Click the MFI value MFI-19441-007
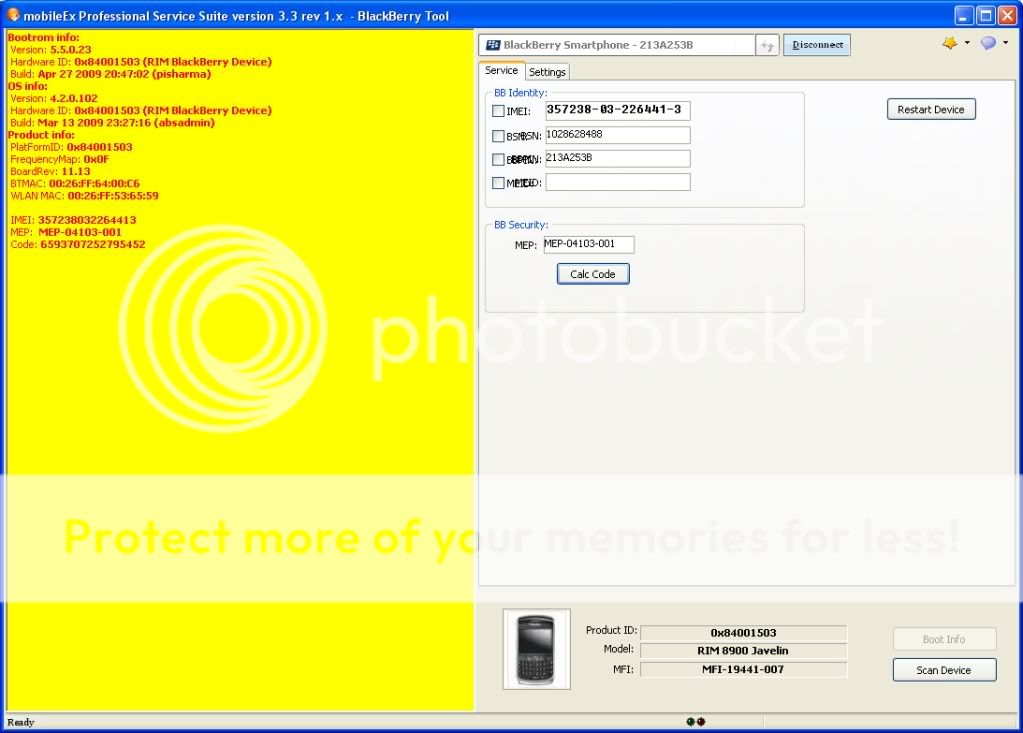 pos(744,669)
